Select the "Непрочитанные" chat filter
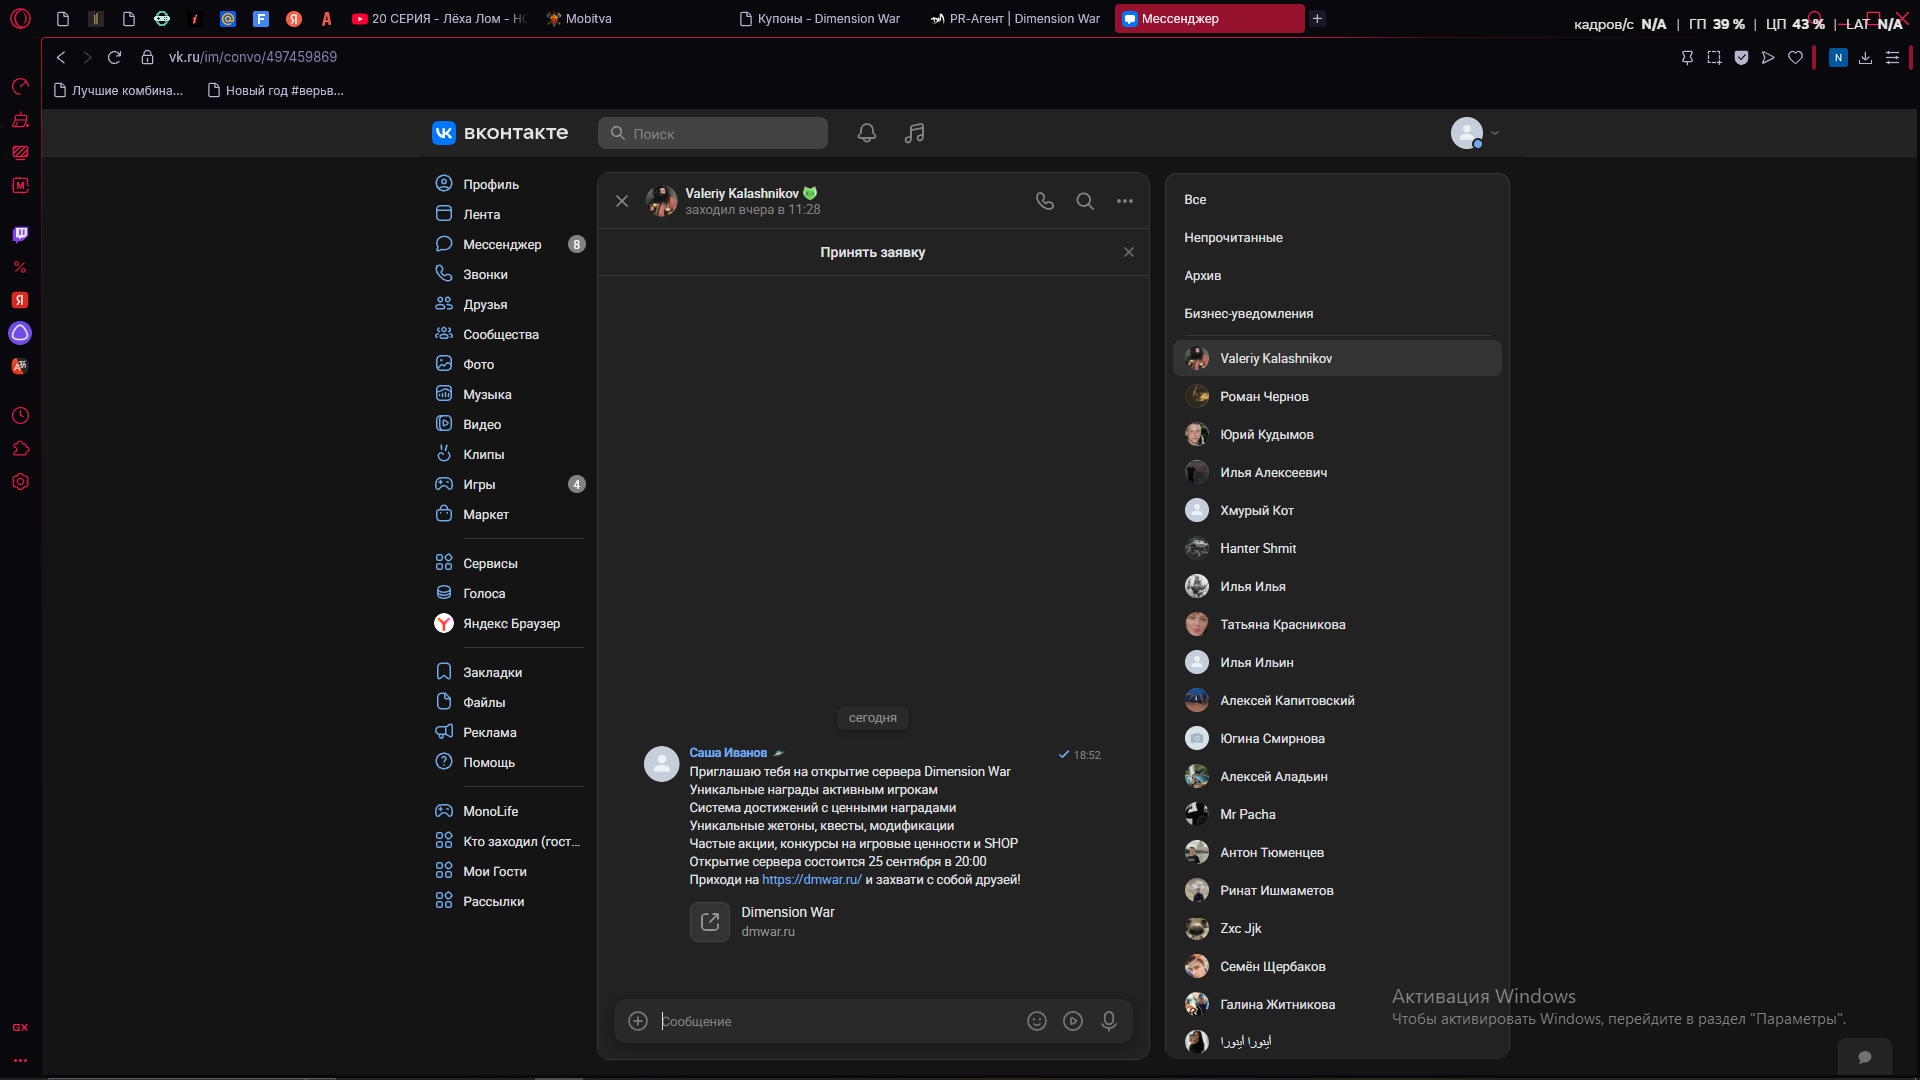This screenshot has height=1080, width=1920. point(1233,238)
